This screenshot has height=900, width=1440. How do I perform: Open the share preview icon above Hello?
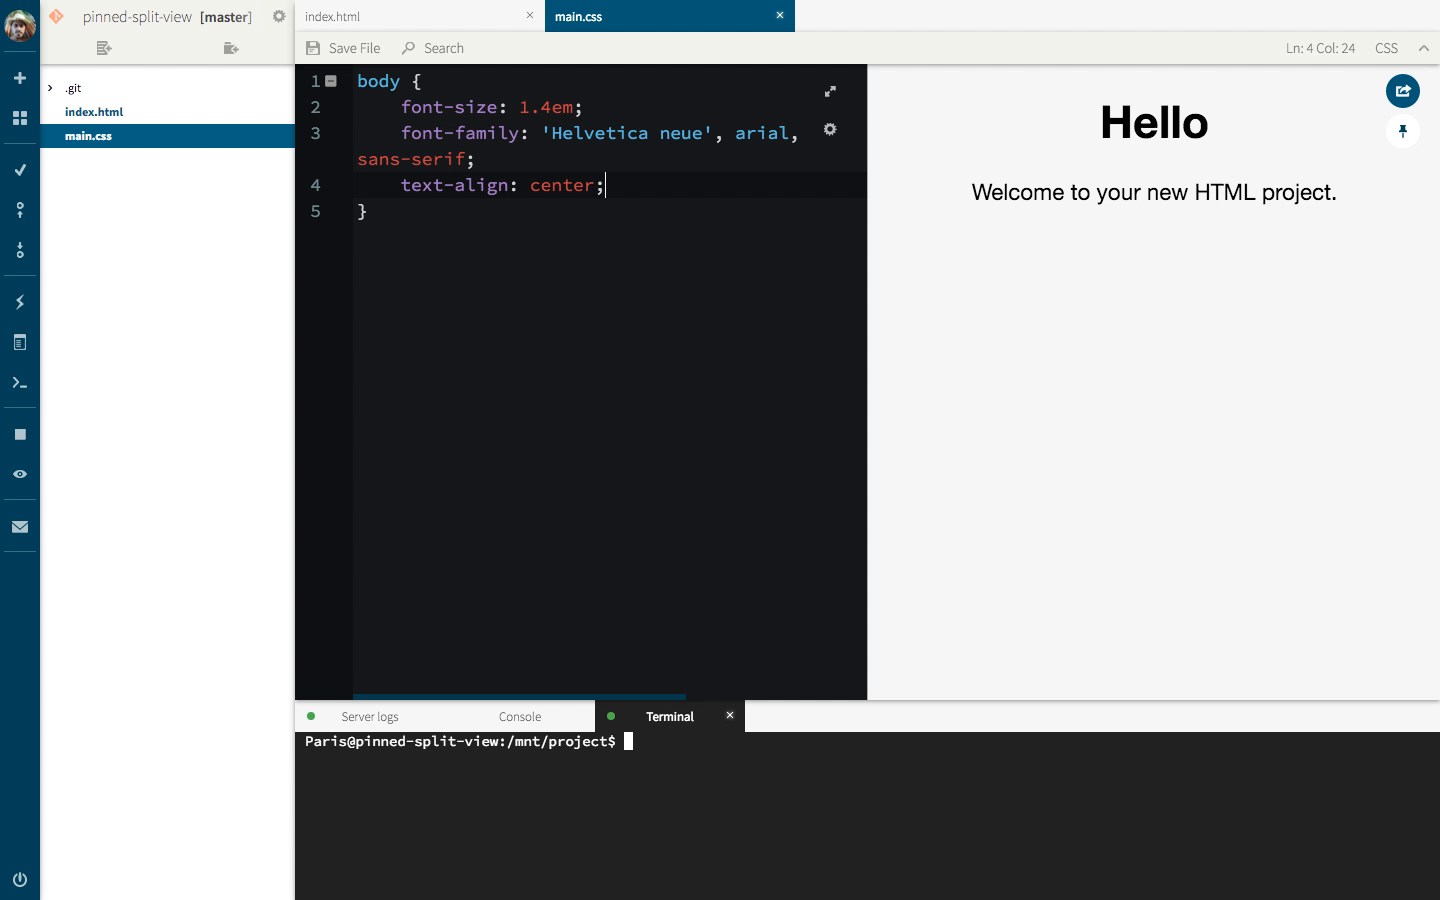click(1403, 91)
